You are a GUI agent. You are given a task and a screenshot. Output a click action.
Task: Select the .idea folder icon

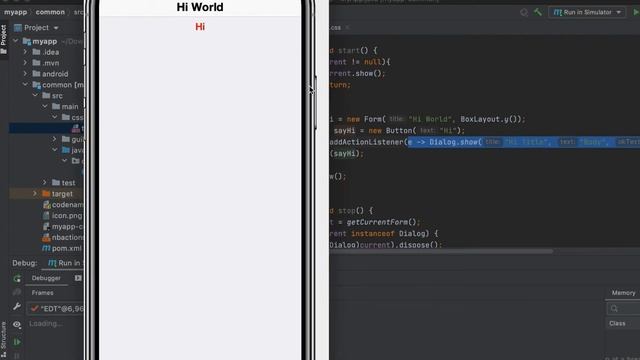pos(36,52)
